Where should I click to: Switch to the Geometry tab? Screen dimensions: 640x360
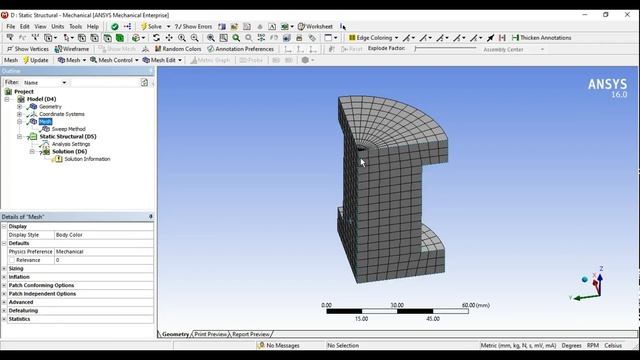(176, 334)
